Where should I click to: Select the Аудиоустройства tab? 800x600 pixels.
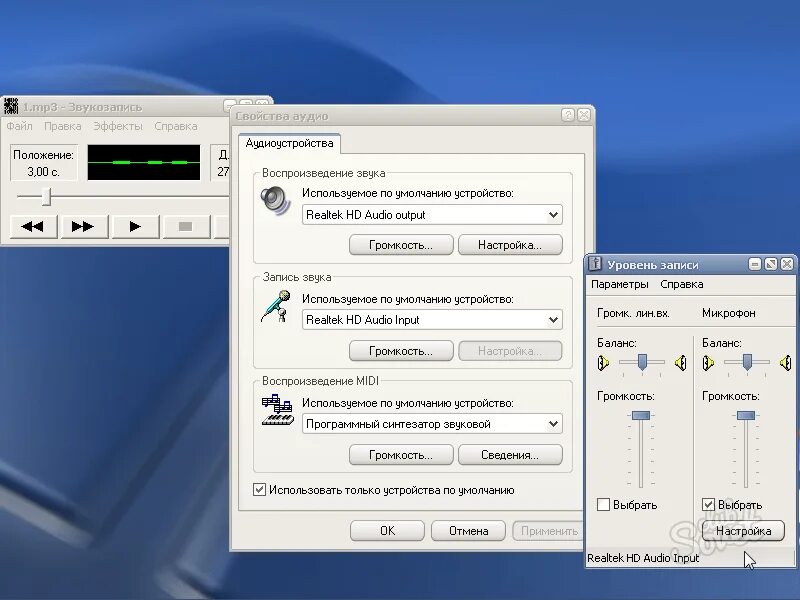289,143
